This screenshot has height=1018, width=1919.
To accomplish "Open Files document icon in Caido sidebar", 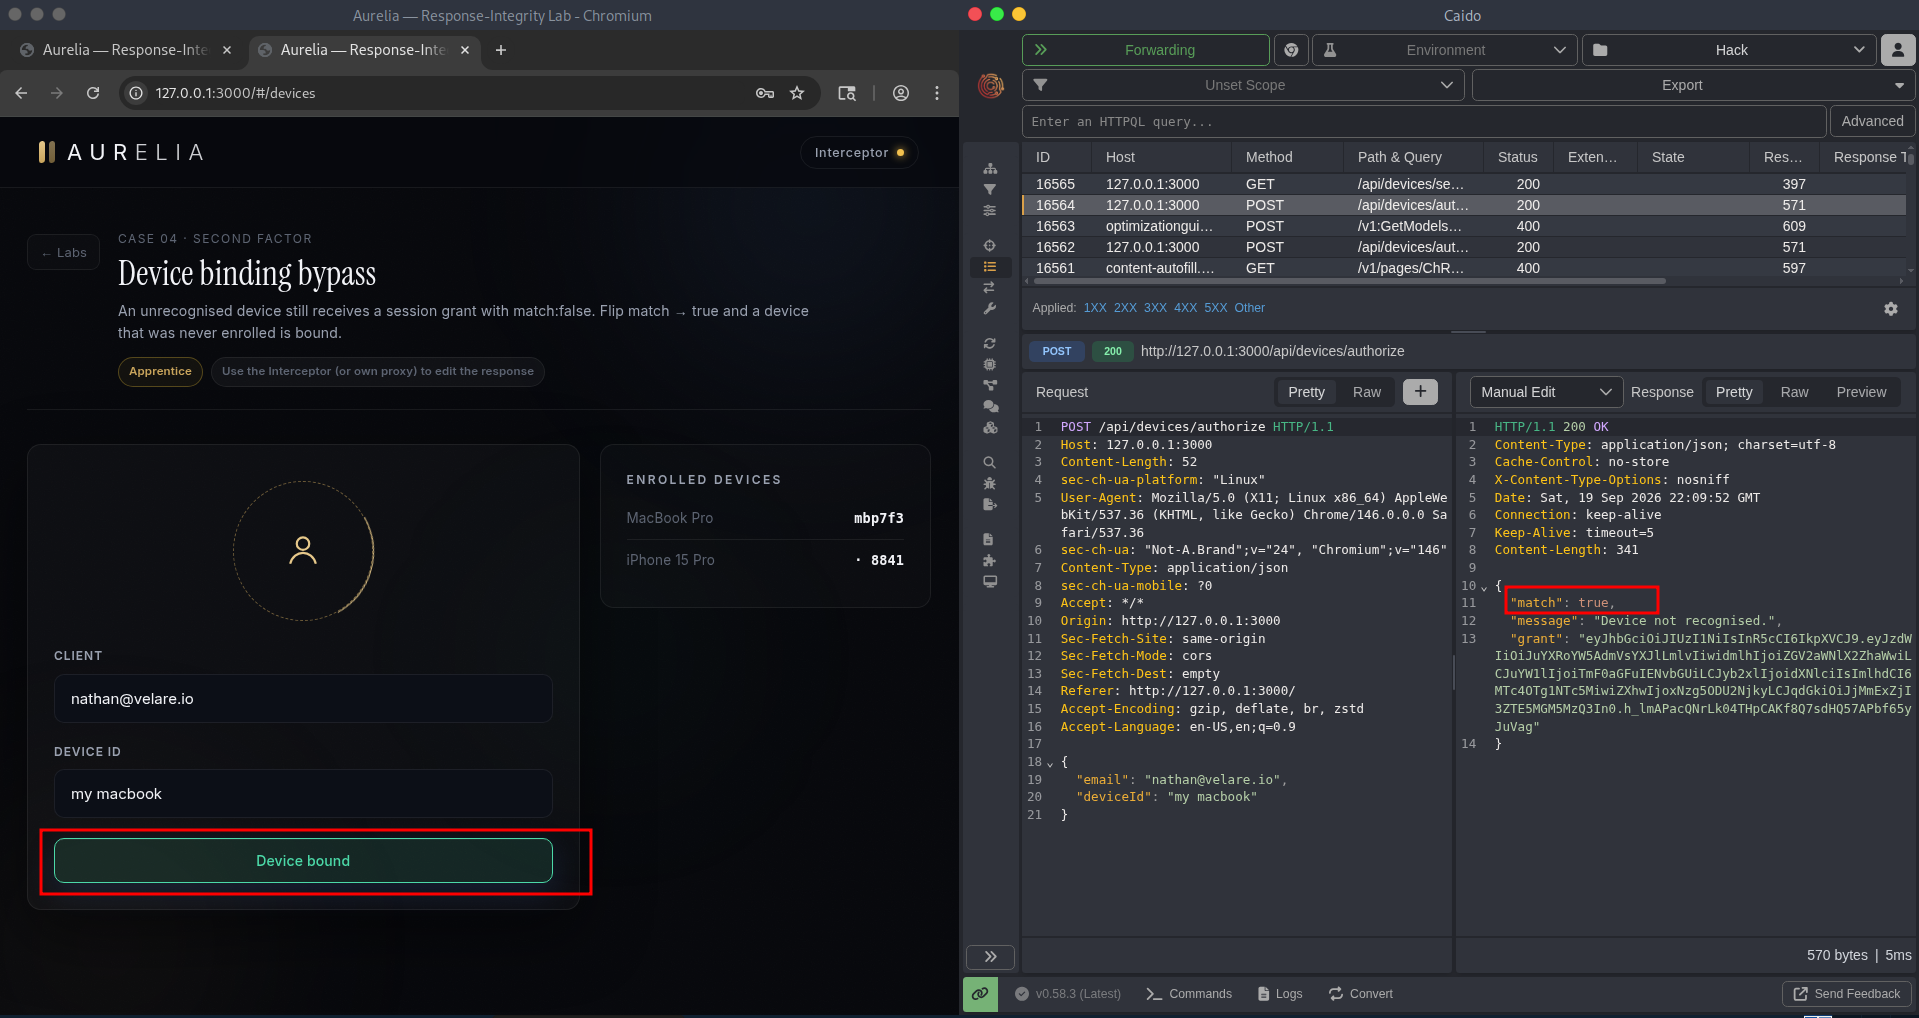I will coord(990,539).
